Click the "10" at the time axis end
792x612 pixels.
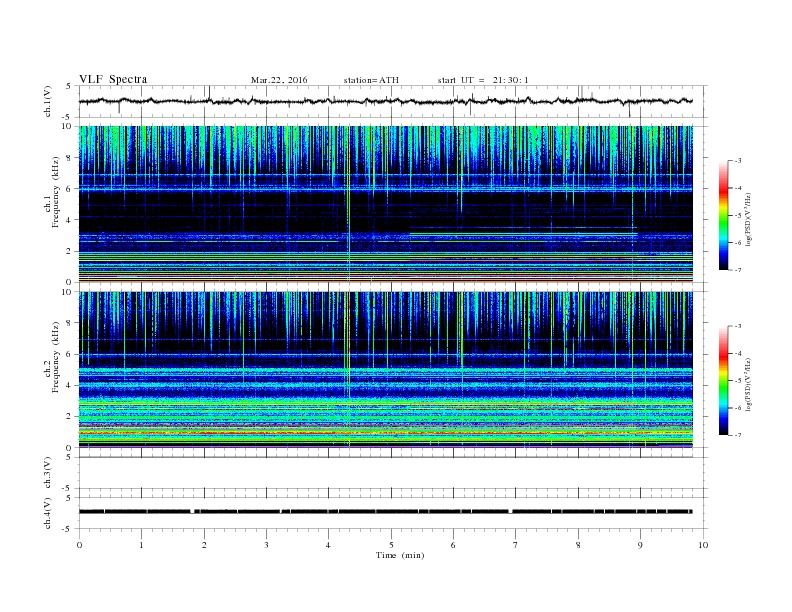pyautogui.click(x=703, y=545)
